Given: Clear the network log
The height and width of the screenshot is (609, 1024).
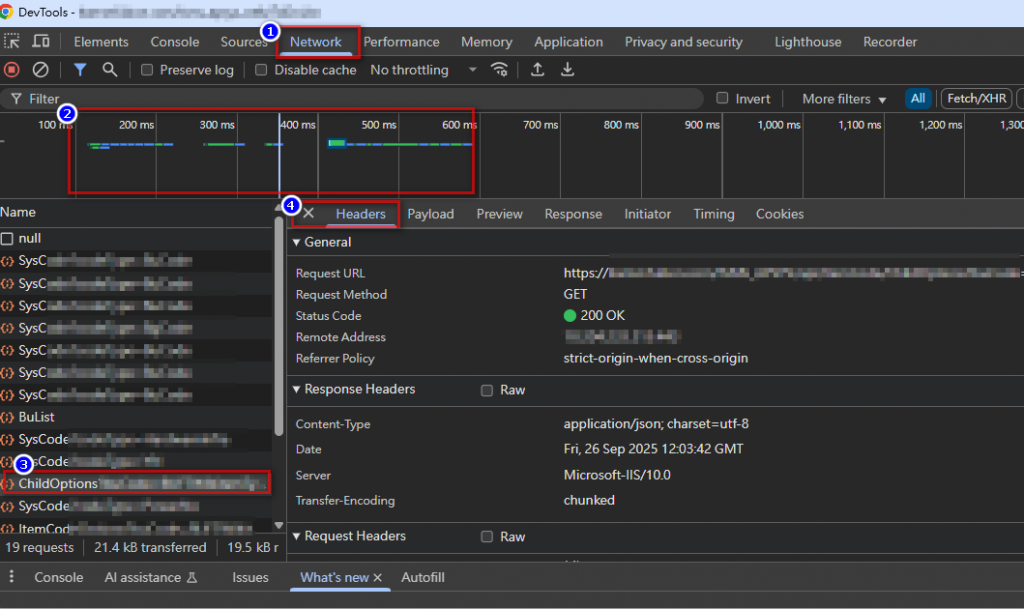Looking at the screenshot, I should tap(40, 70).
